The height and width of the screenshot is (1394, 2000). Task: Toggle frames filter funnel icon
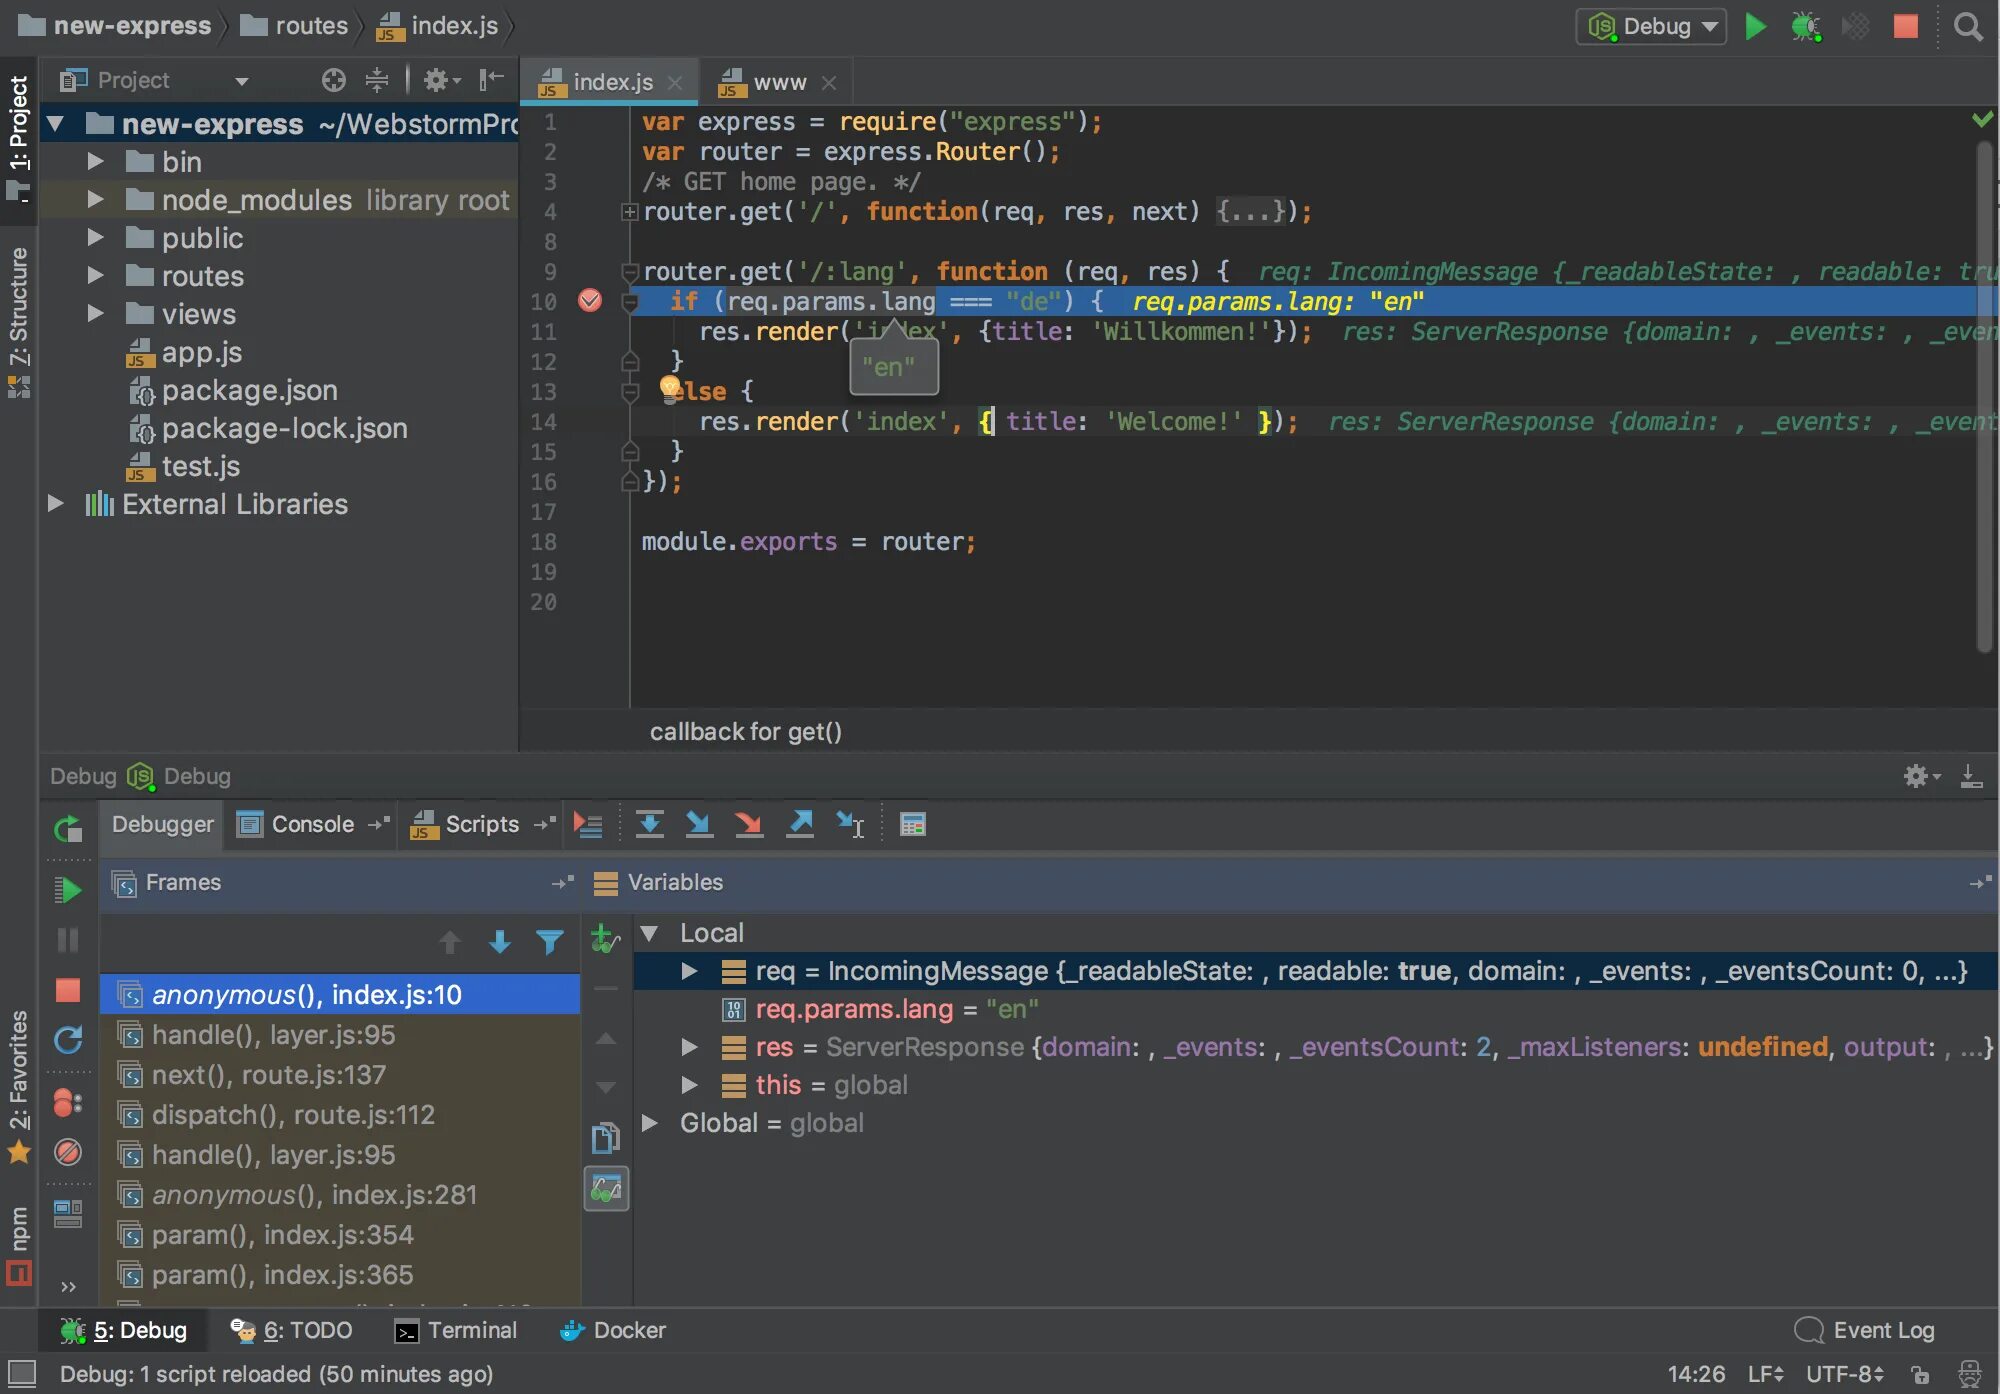pyautogui.click(x=549, y=941)
